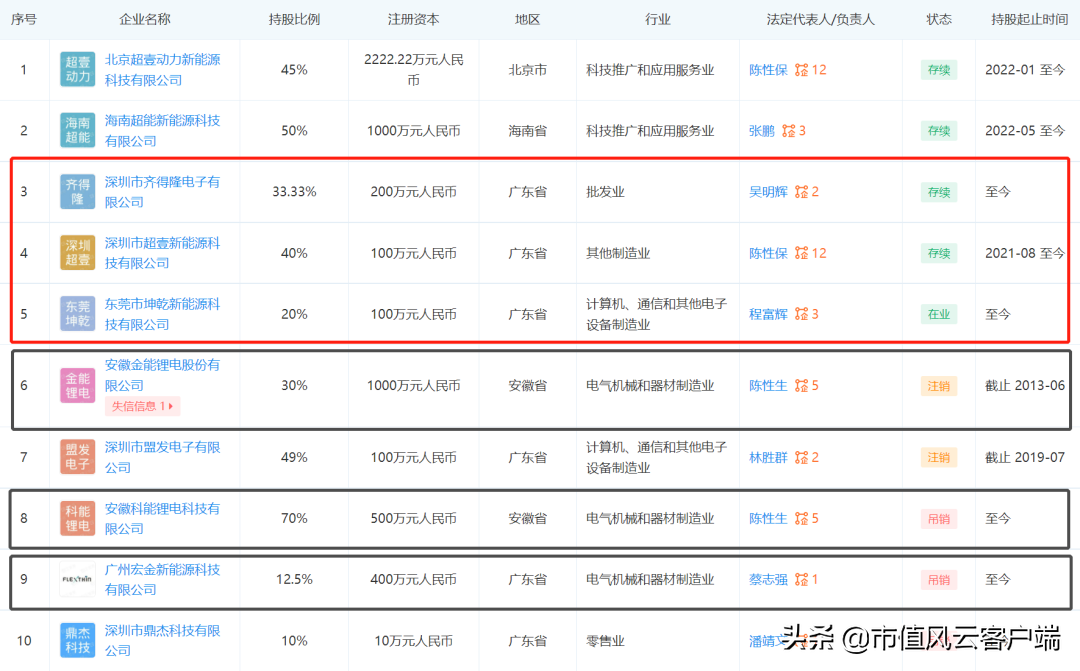Open relation graph icon beside 陈性保 in row 4

point(801,253)
